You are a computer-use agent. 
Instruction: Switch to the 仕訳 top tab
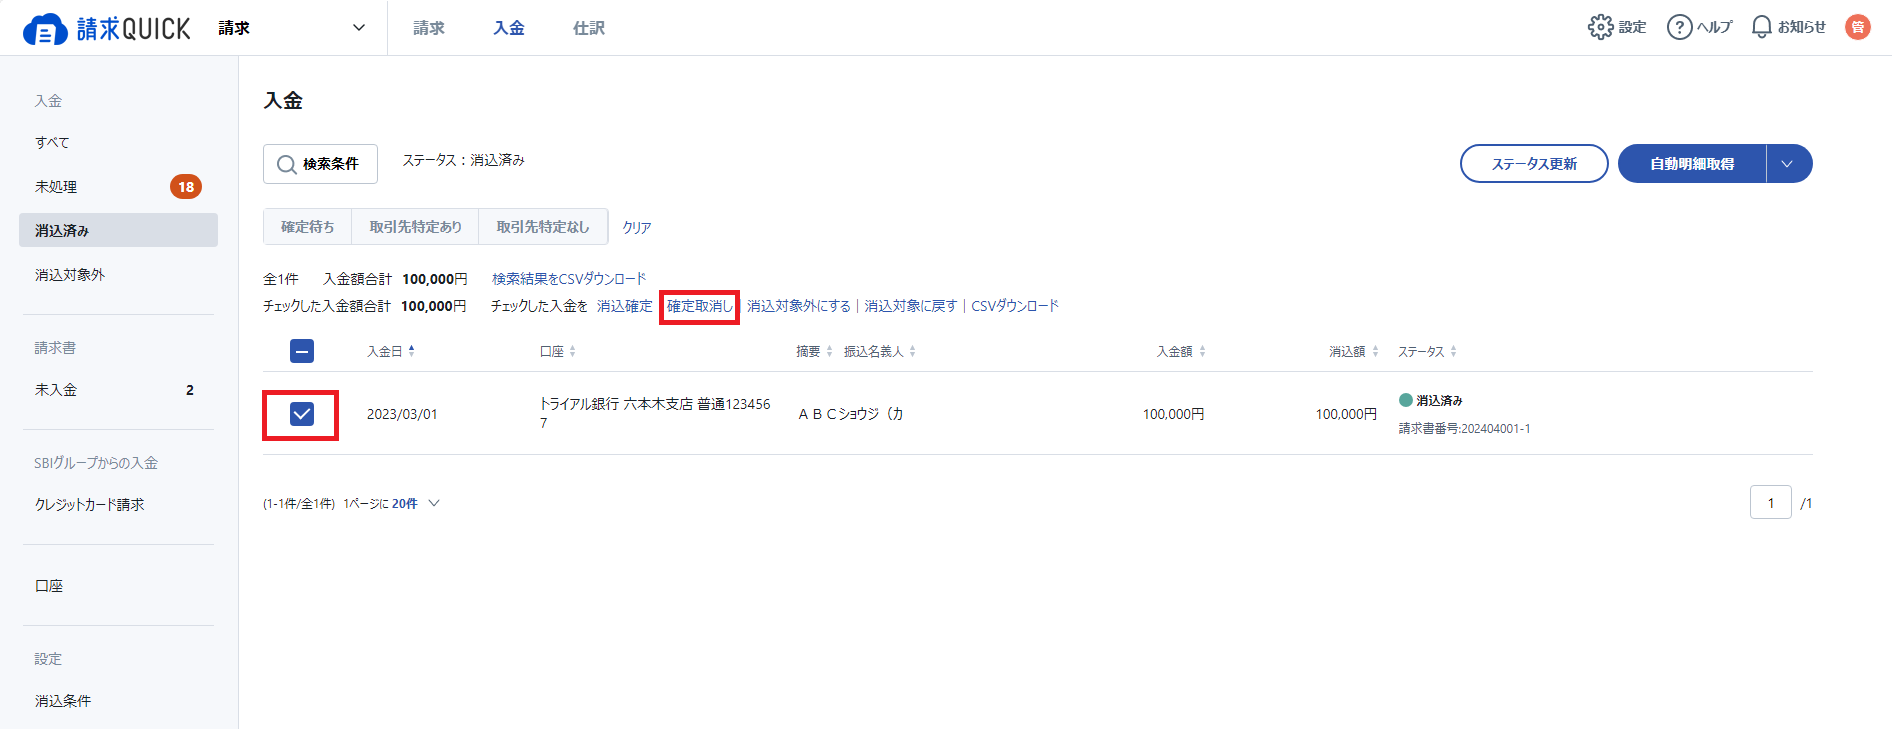pos(589,28)
